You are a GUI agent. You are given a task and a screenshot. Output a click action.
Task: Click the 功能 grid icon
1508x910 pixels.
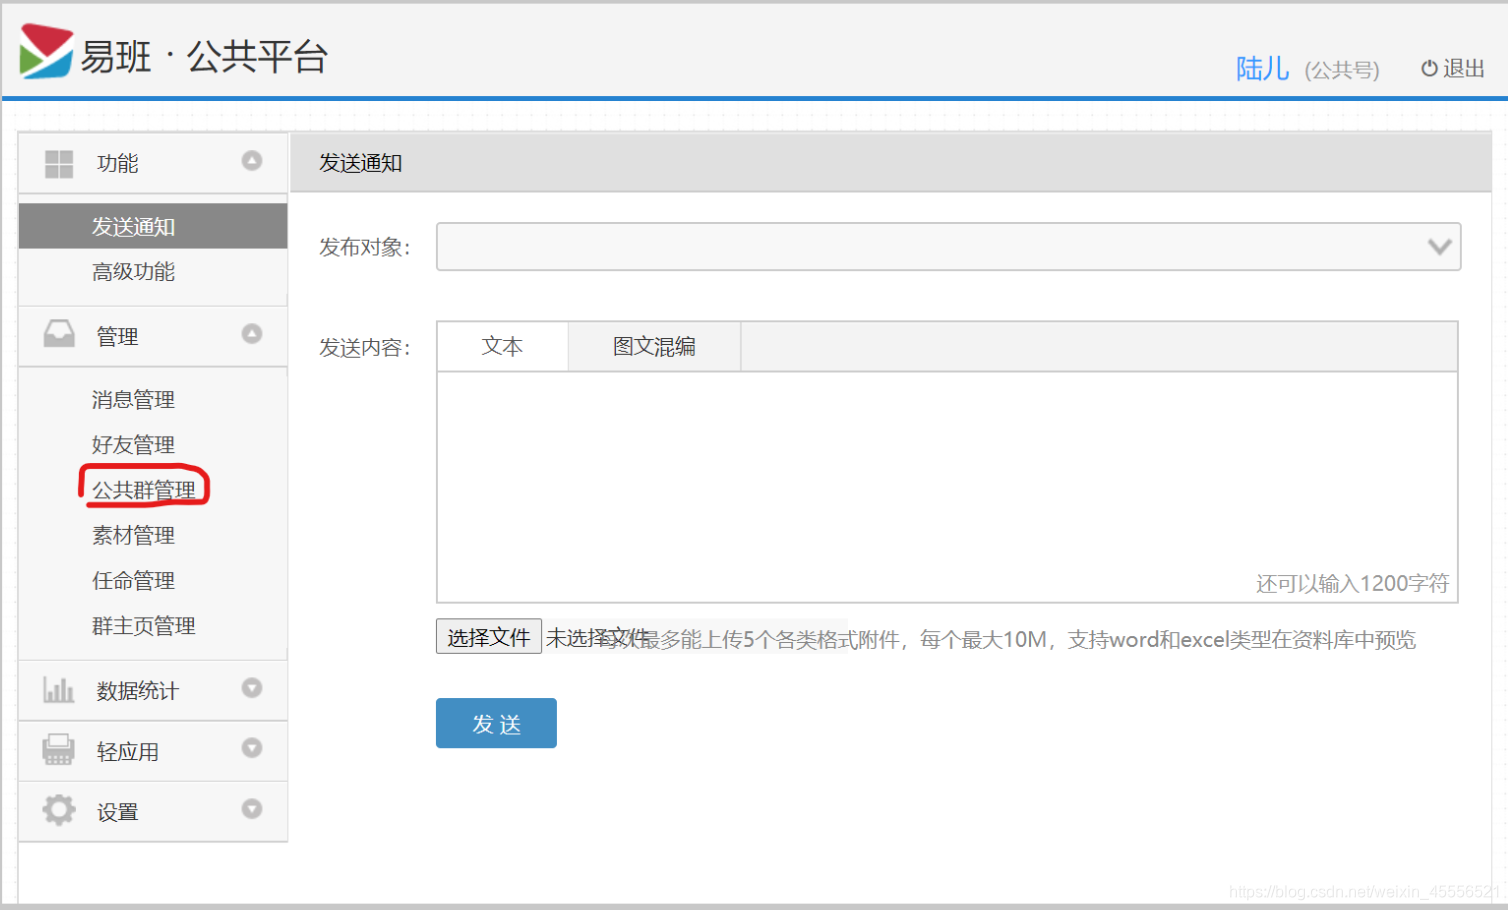[59, 164]
